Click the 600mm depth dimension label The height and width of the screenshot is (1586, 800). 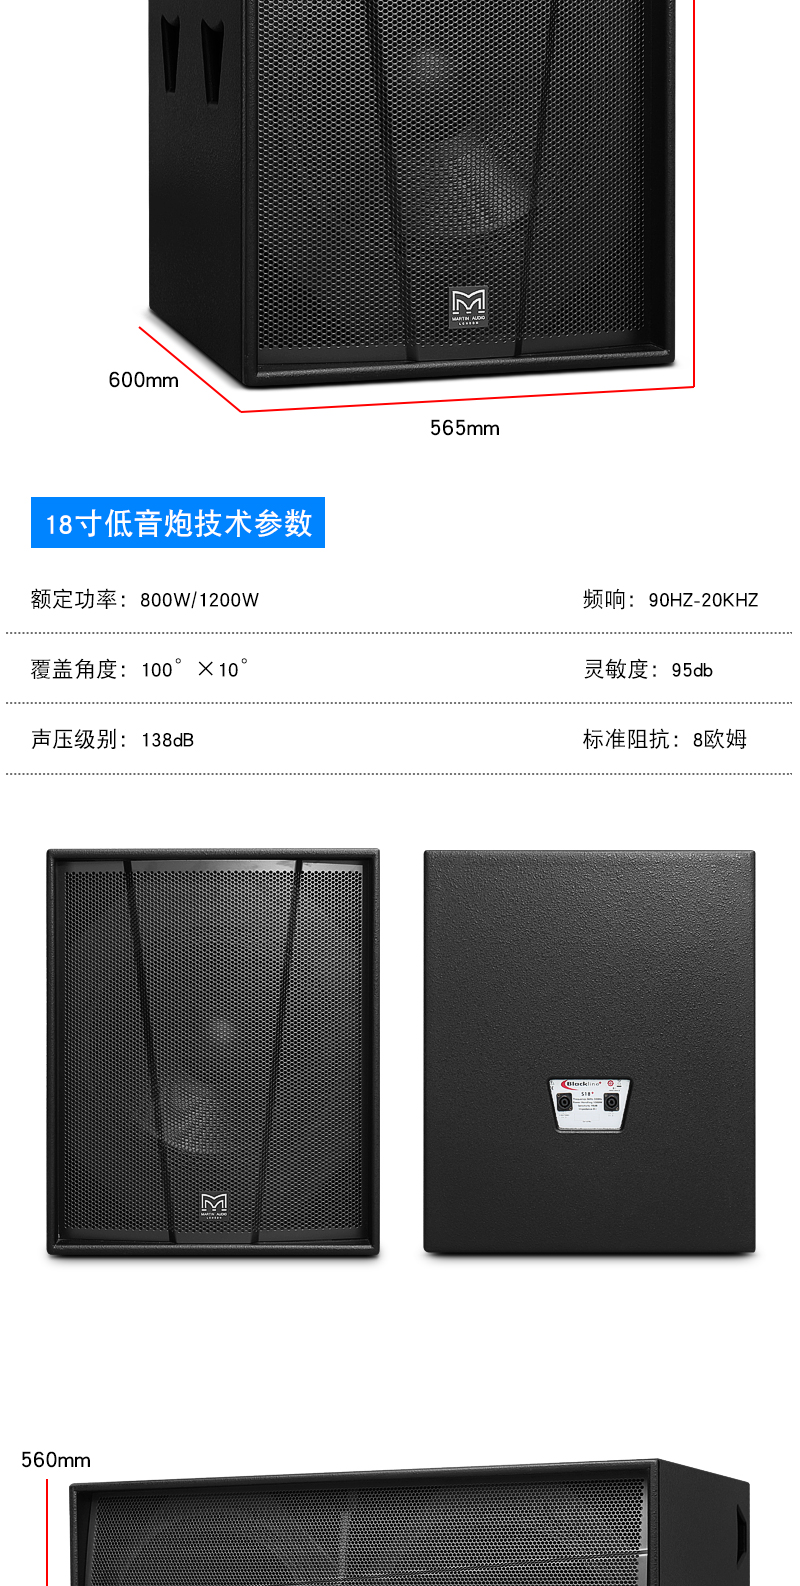point(144,380)
